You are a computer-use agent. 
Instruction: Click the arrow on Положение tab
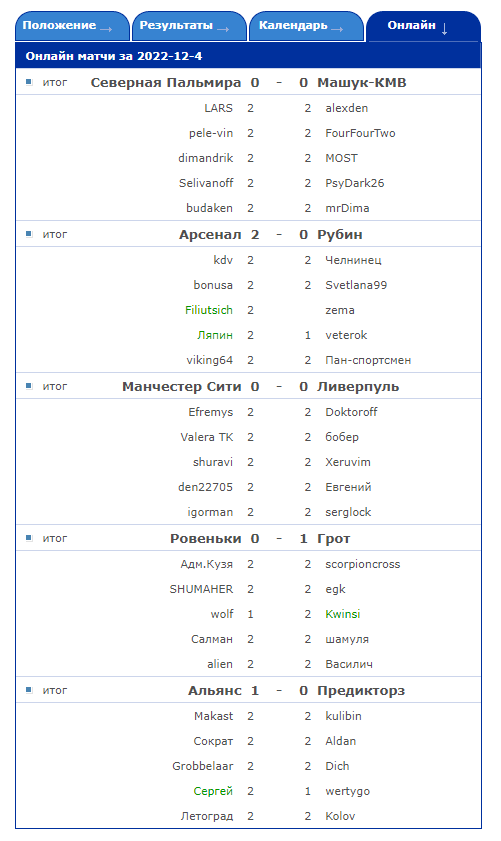coord(106,29)
